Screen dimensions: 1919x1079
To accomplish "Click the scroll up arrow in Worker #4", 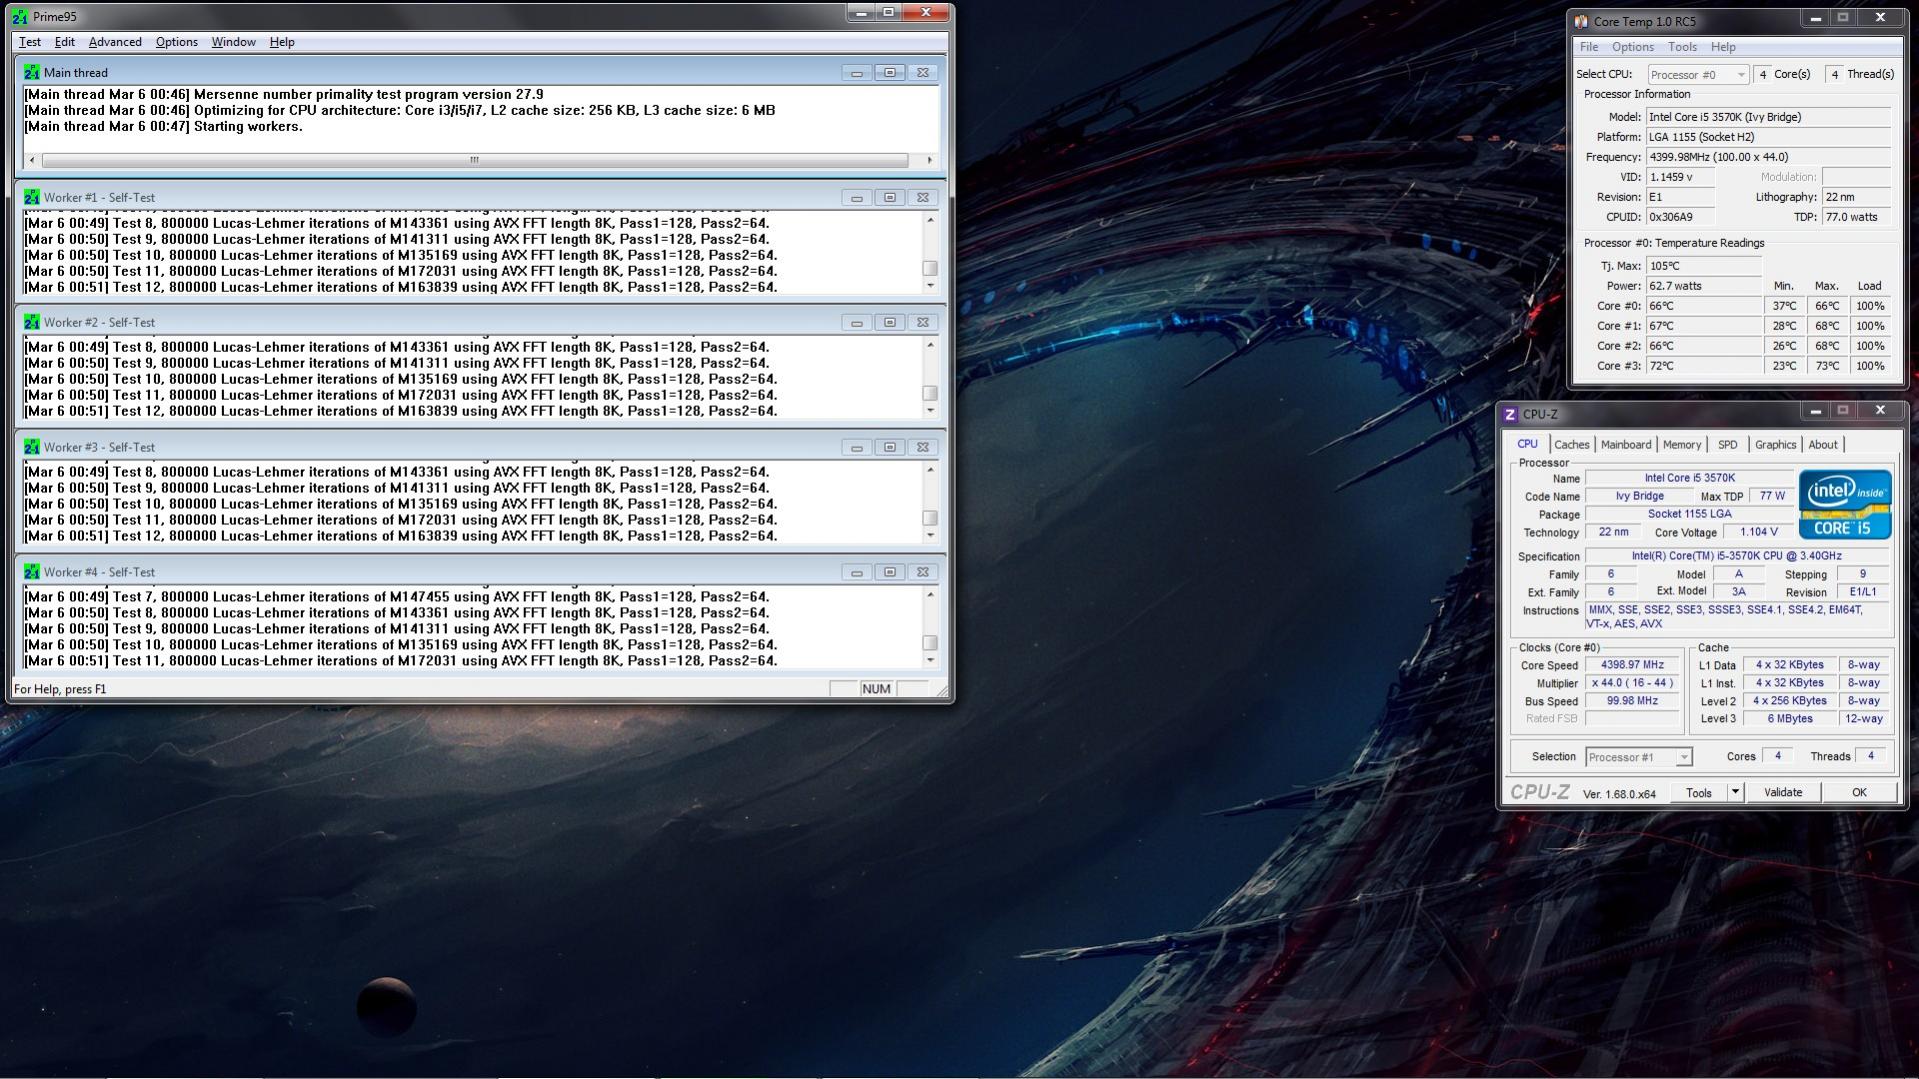I will (x=930, y=595).
